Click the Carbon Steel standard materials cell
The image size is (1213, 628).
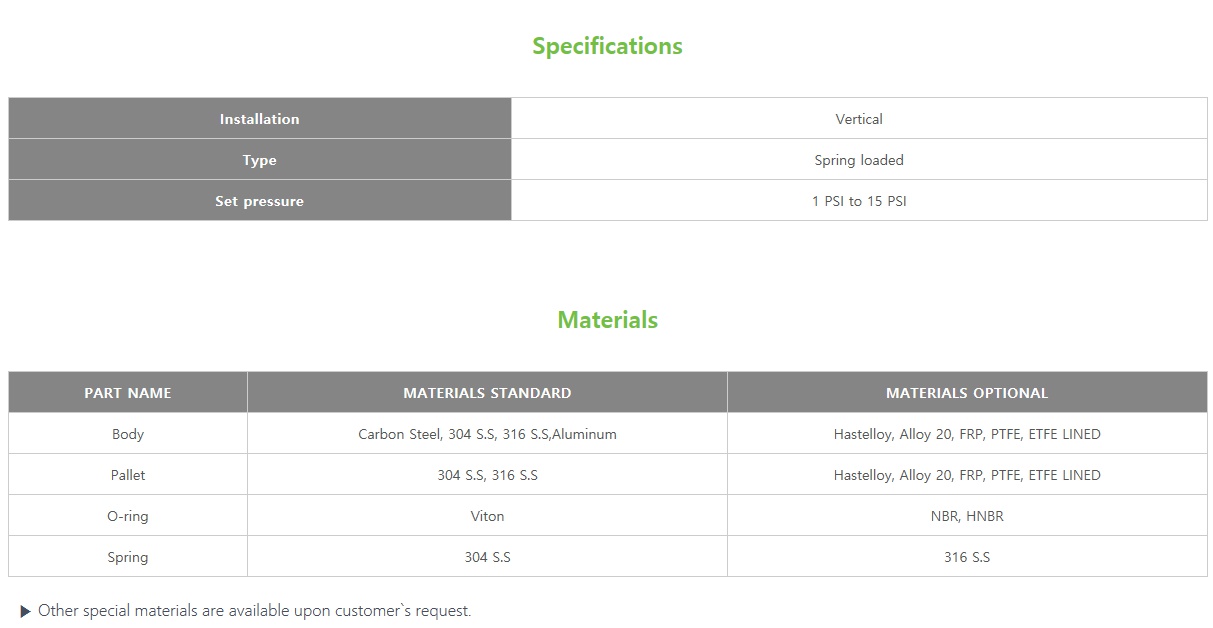(x=487, y=434)
